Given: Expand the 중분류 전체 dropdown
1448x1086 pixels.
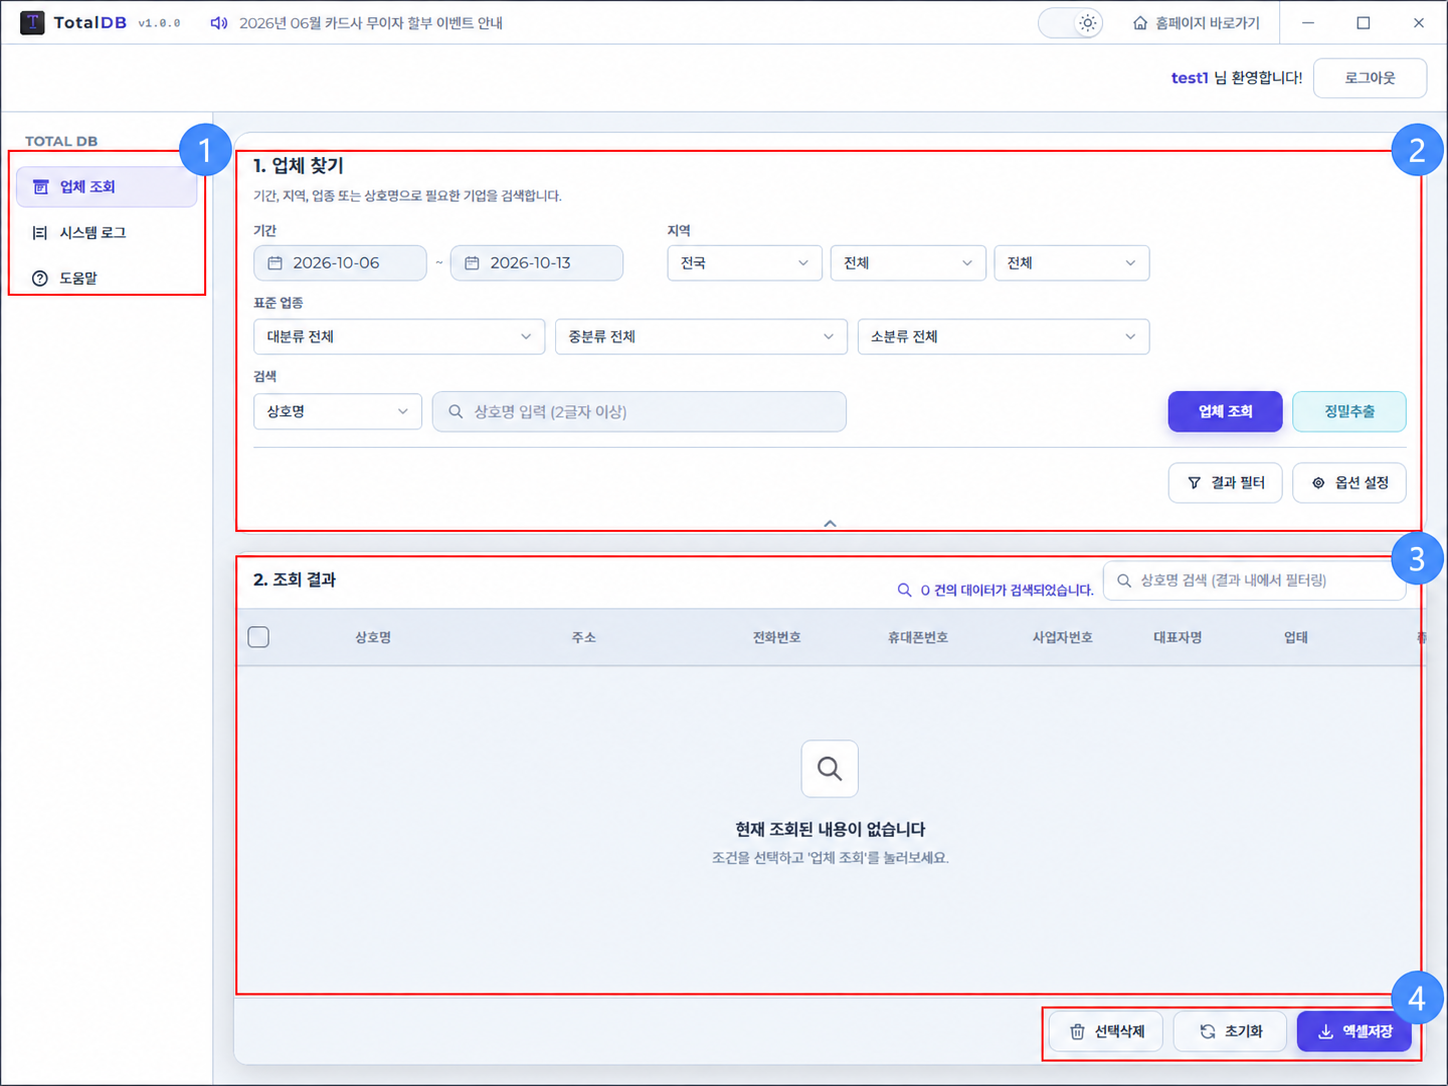Looking at the screenshot, I should click(x=701, y=337).
